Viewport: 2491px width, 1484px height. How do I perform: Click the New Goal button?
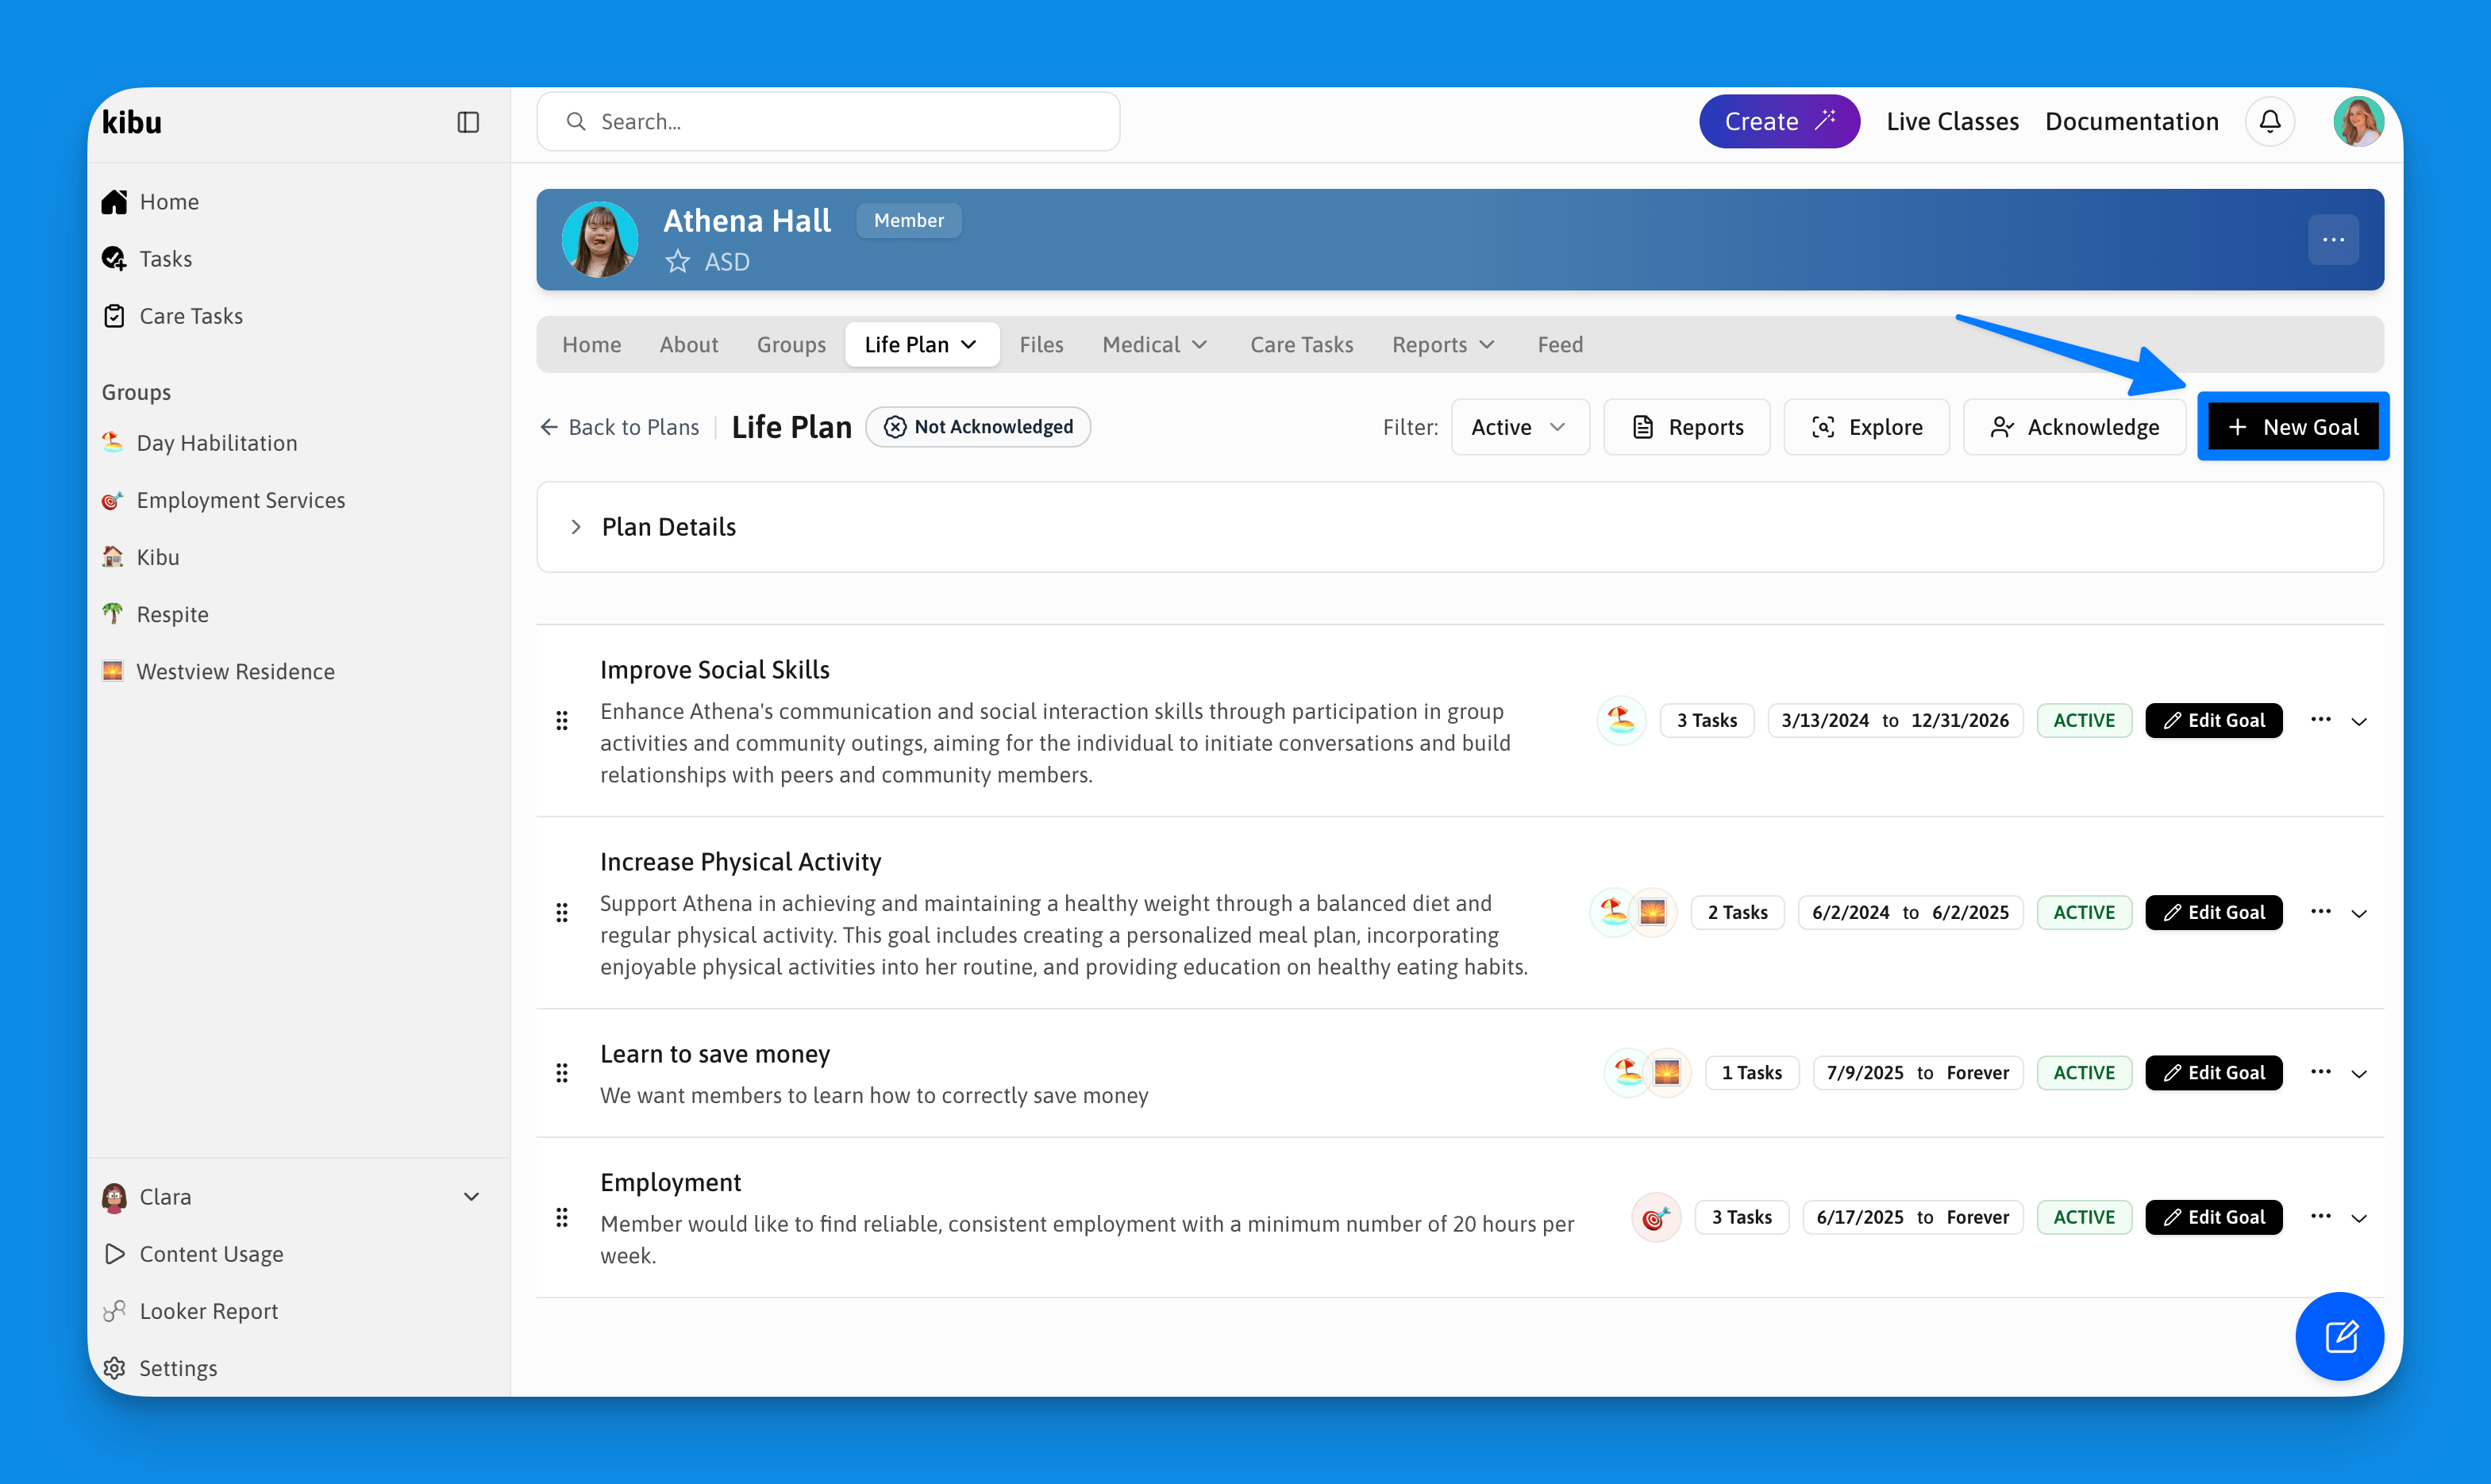coord(2293,427)
